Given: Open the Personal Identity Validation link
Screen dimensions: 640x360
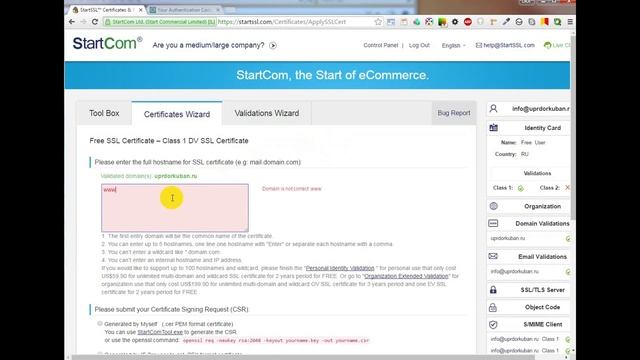Looking at the screenshot, I should coord(340,268).
